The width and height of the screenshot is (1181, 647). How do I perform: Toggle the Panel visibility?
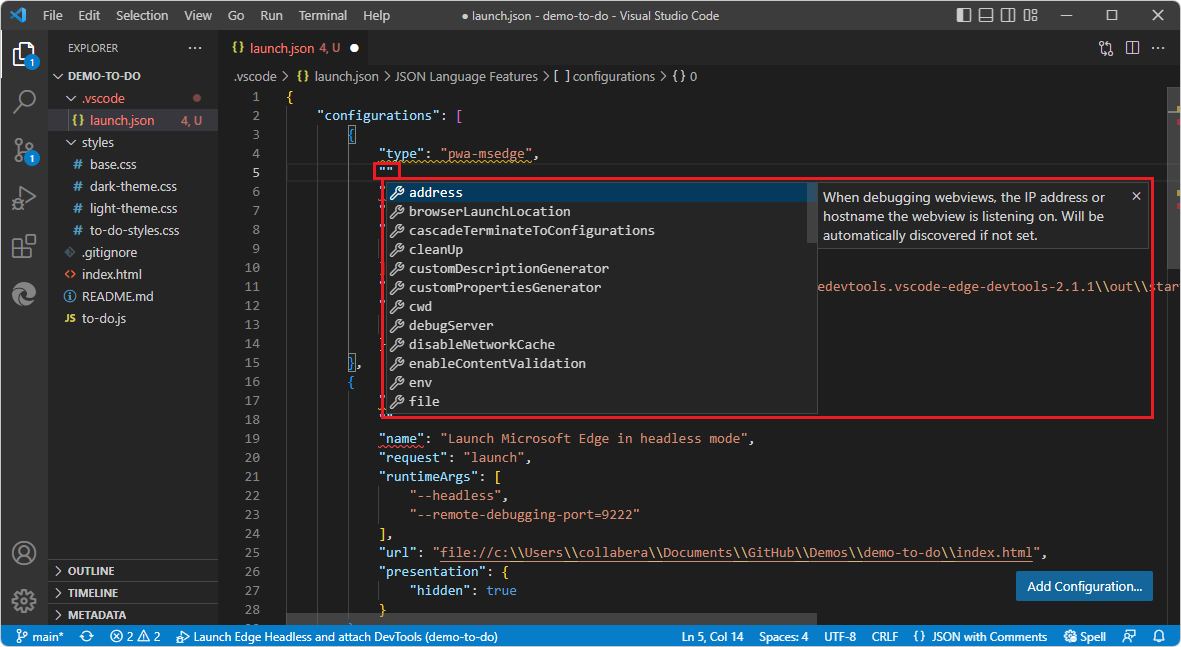pos(986,15)
